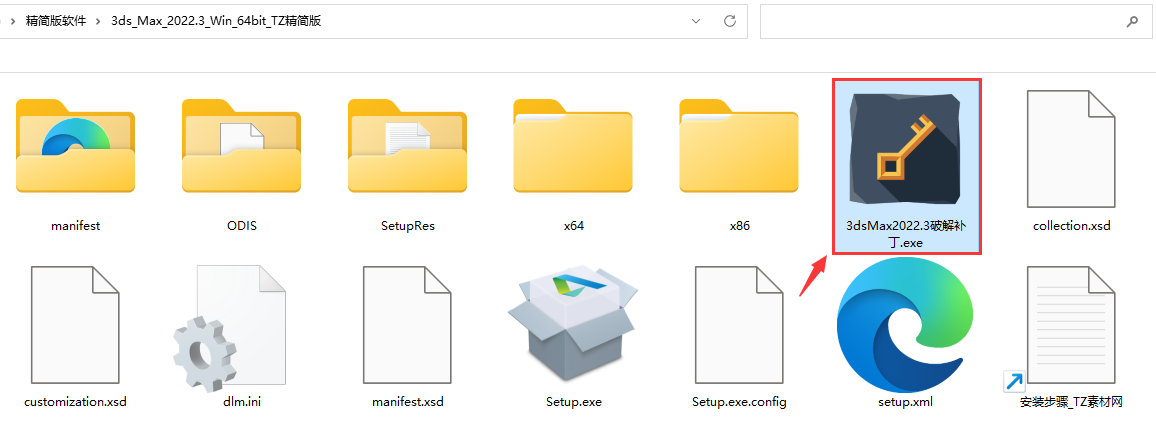Click the chevron before 精简版软件 breadcrumb
Viewport: 1156px width, 445px height.
point(13,21)
